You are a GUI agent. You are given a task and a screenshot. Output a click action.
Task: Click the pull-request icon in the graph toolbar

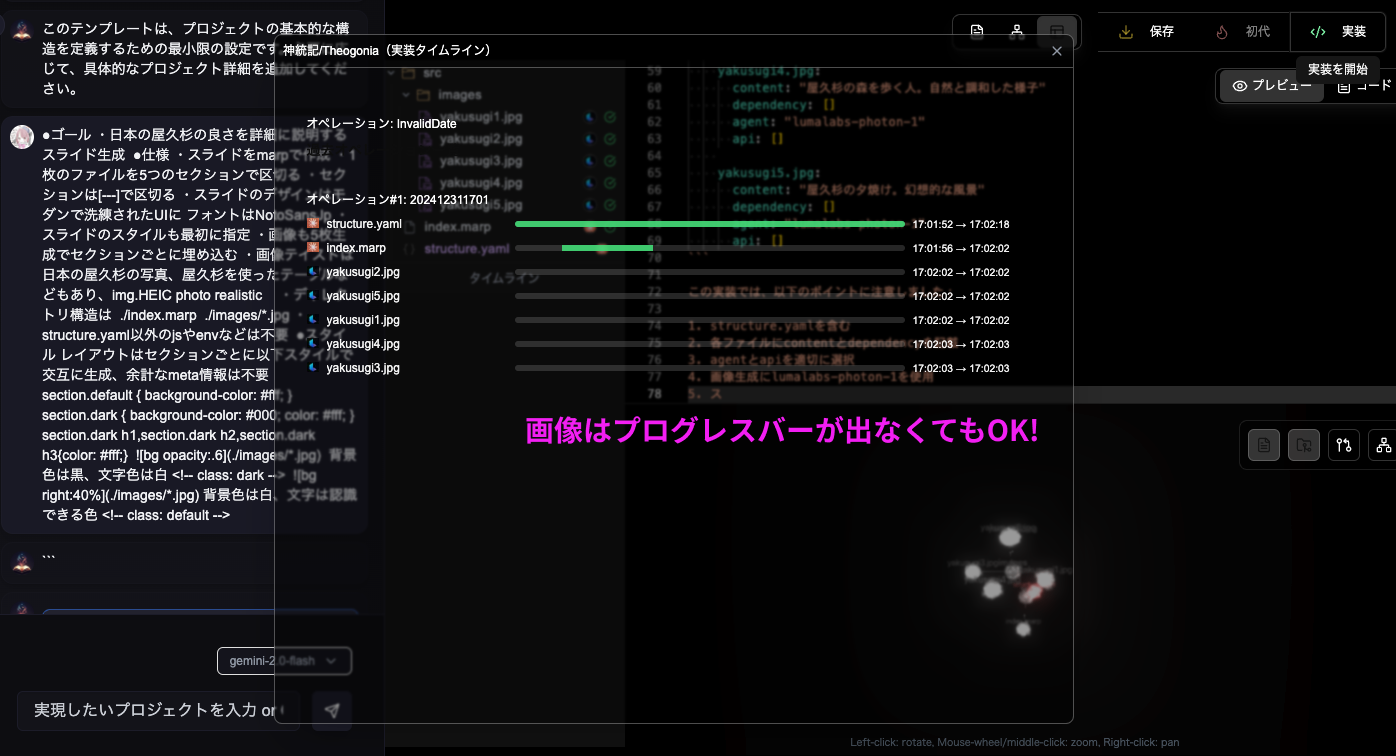(x=1344, y=445)
